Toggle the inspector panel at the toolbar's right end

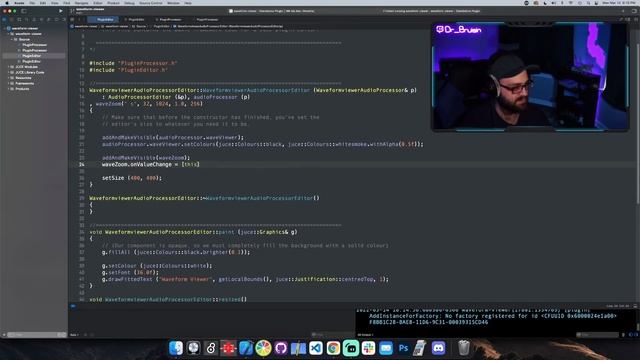(634, 11)
